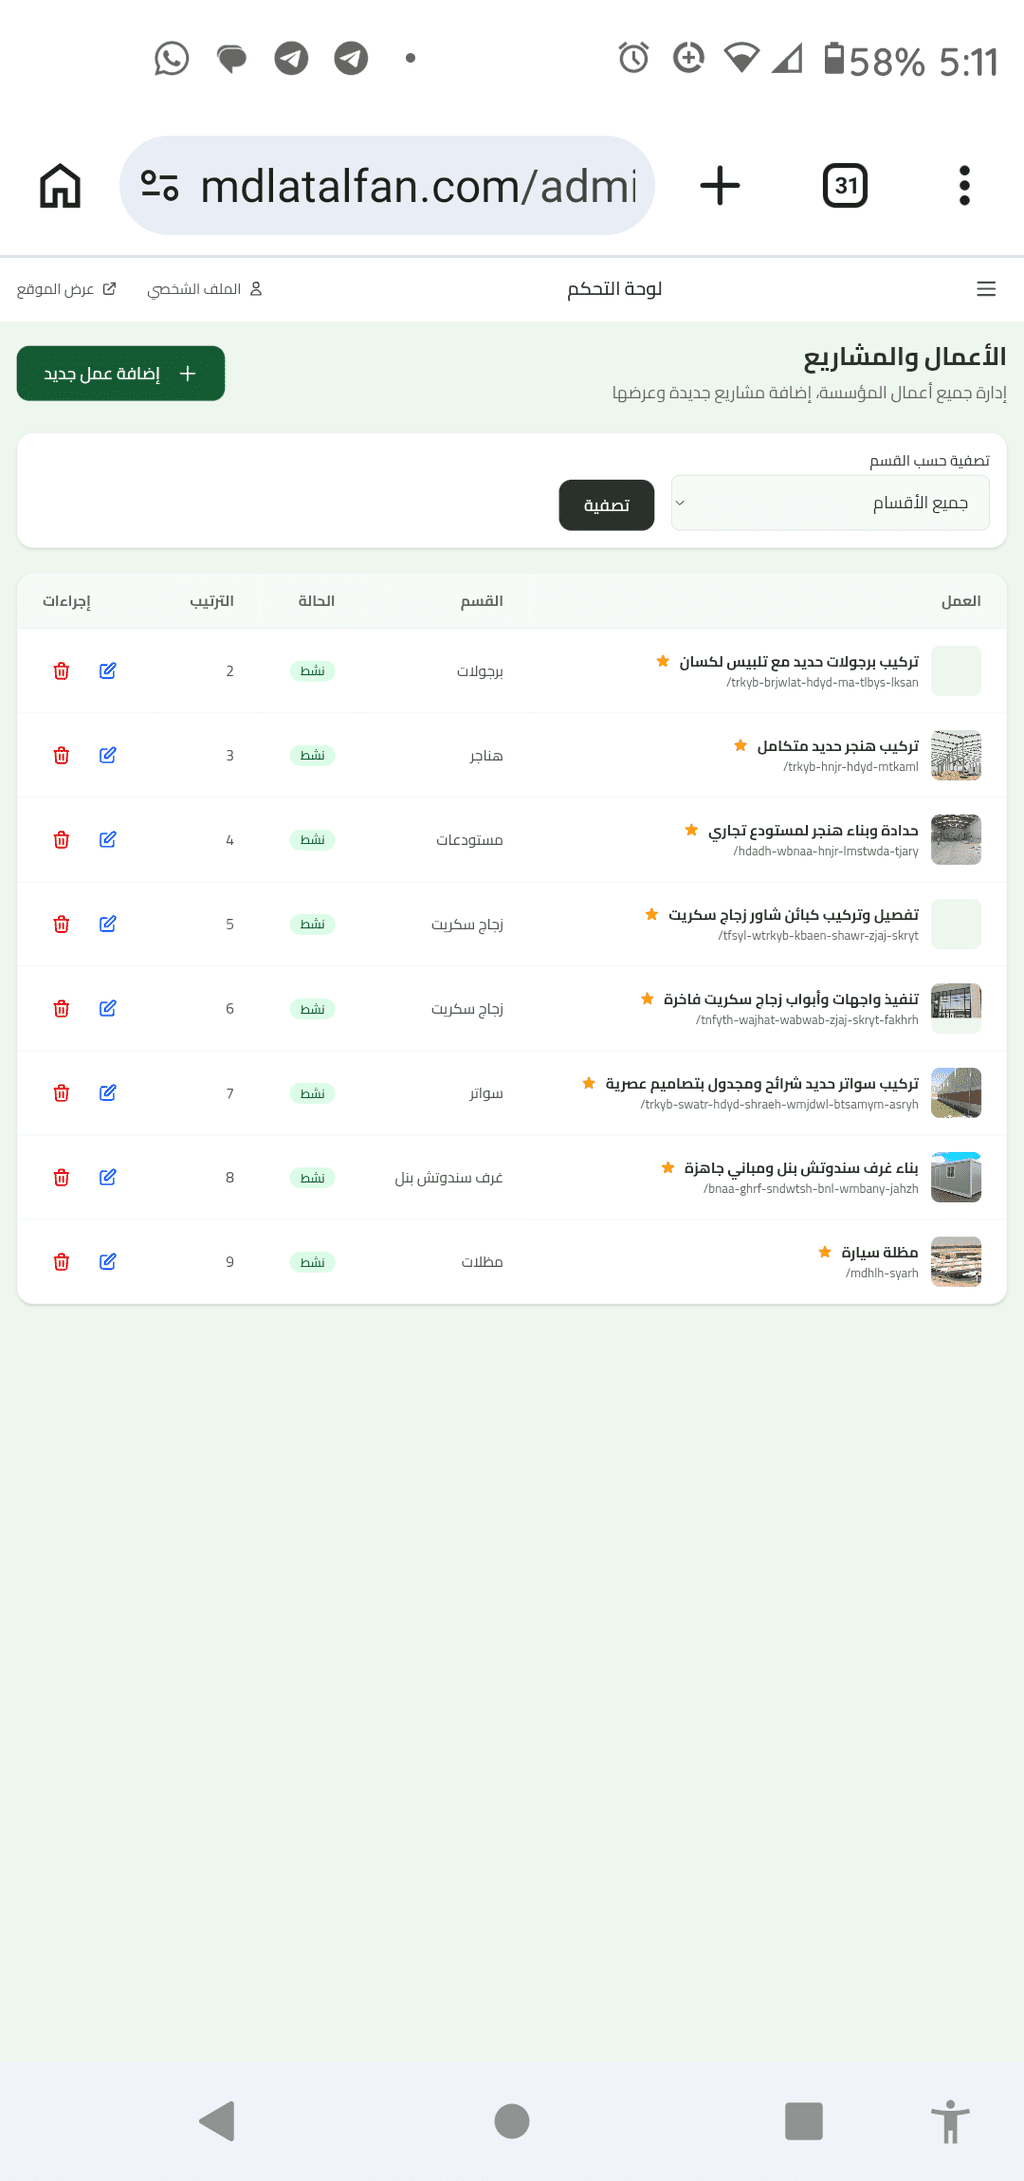Click the تصفية filter button

tap(606, 505)
